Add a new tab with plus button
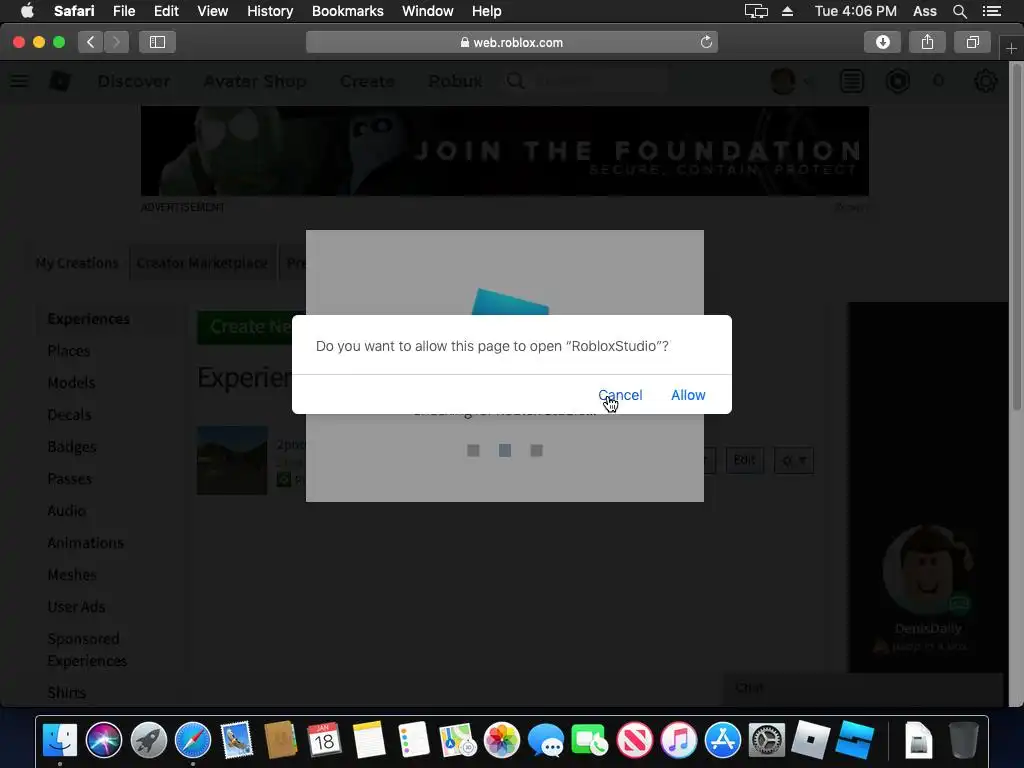The width and height of the screenshot is (1024, 768). point(1011,49)
